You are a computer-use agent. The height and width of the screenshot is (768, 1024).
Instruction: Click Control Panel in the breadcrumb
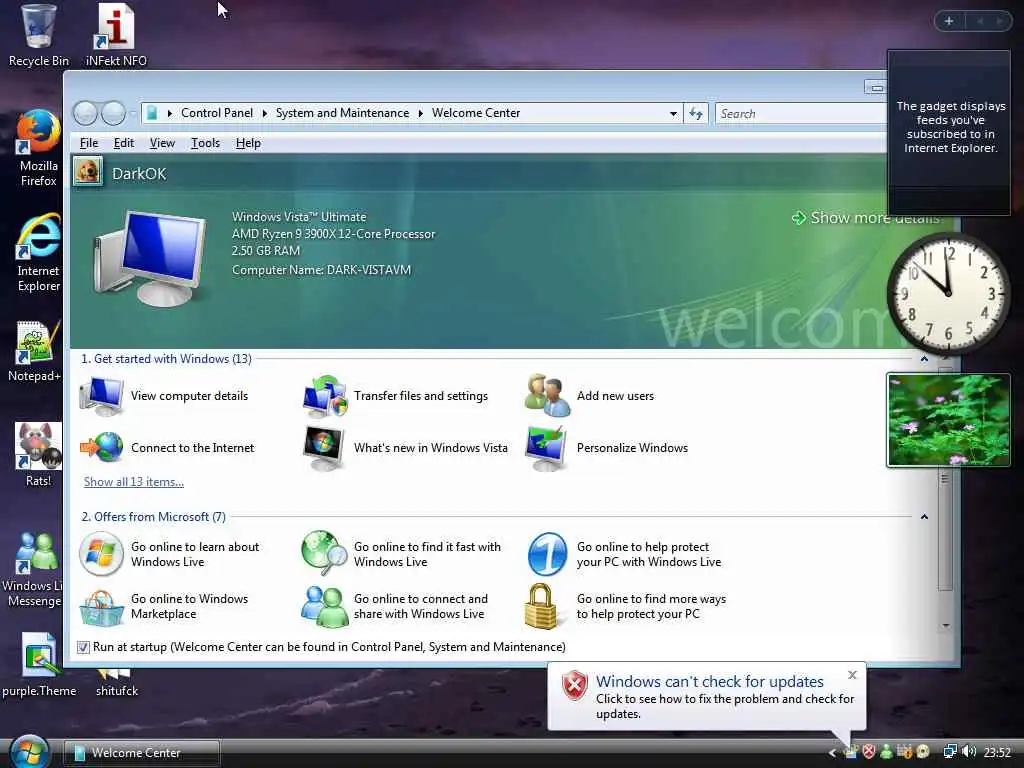click(217, 113)
